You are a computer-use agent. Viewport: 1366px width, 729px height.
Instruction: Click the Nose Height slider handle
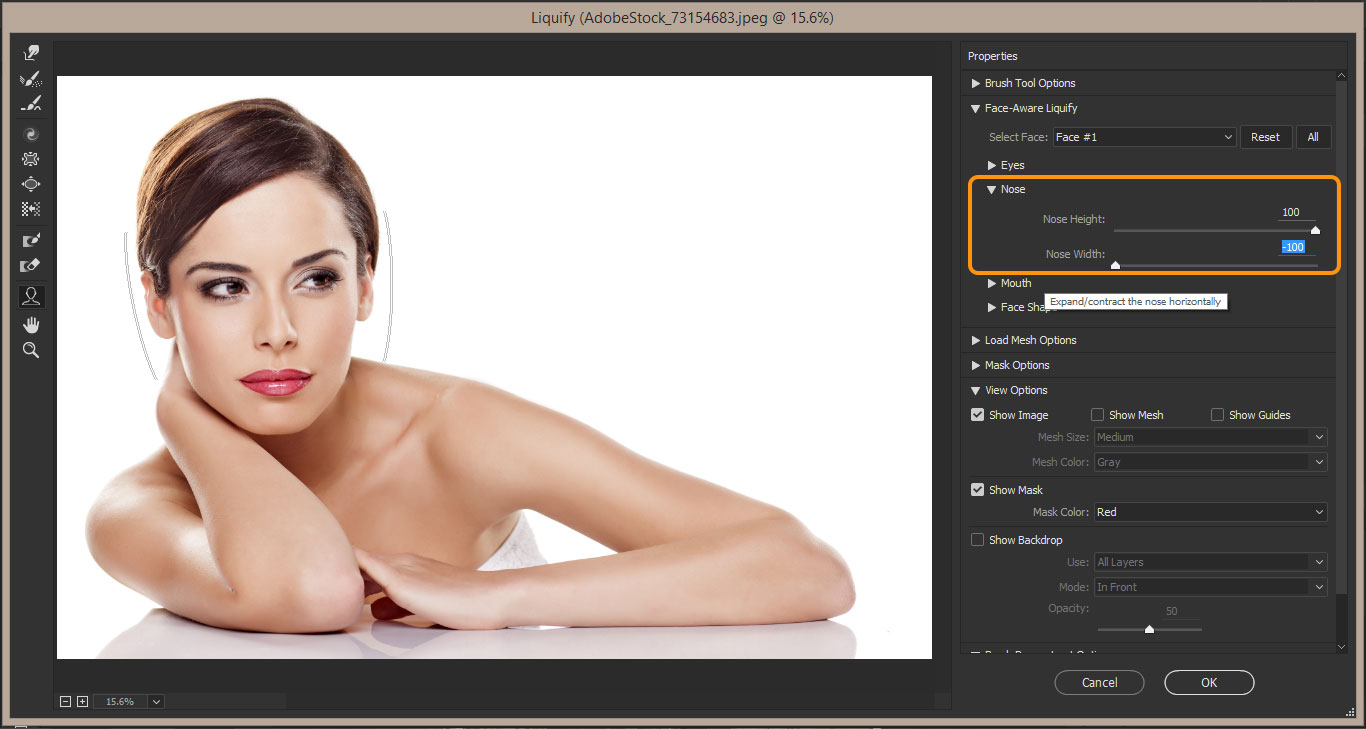1315,230
